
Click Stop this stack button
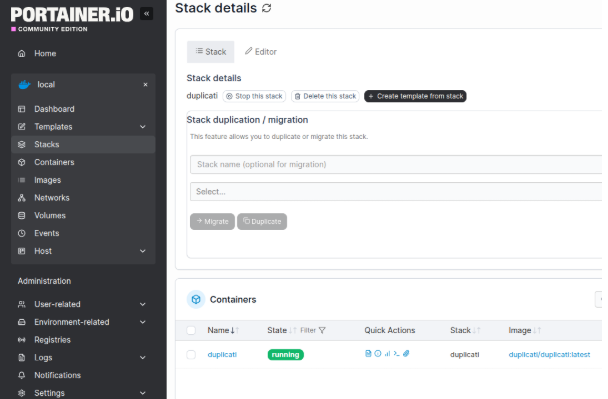click(254, 96)
